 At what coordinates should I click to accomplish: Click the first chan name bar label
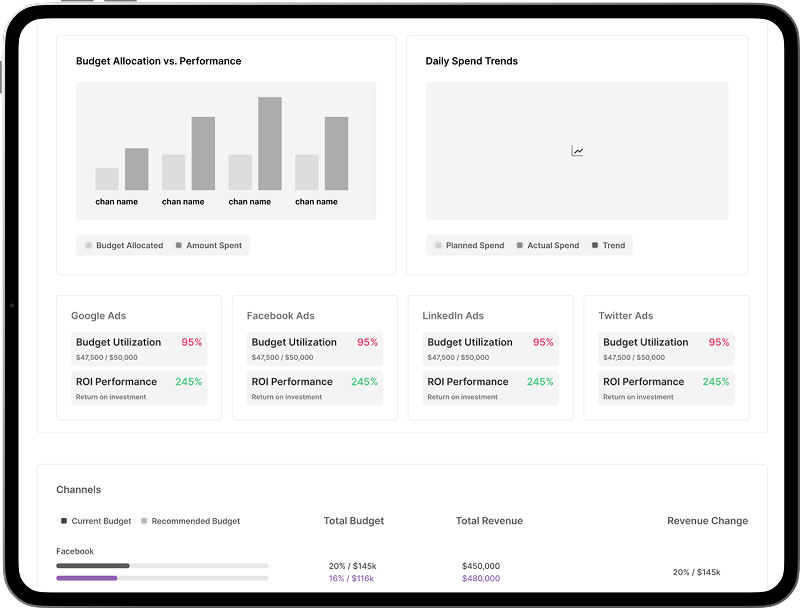pyautogui.click(x=116, y=202)
